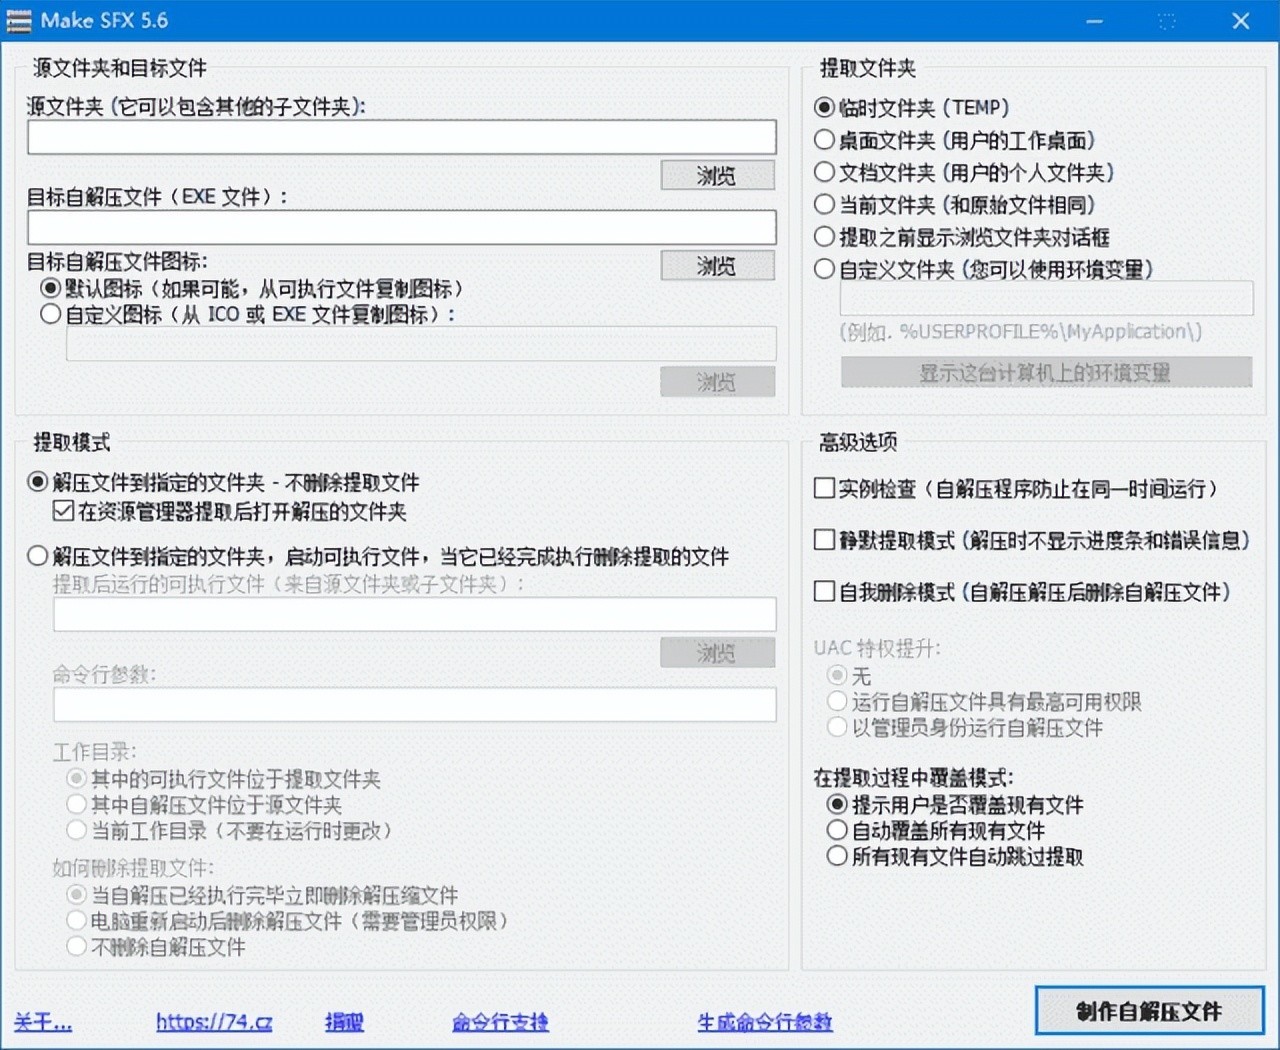Viewport: 1280px width, 1050px height.
Task: Click 浏览 button for target EXE file
Action: 717,266
